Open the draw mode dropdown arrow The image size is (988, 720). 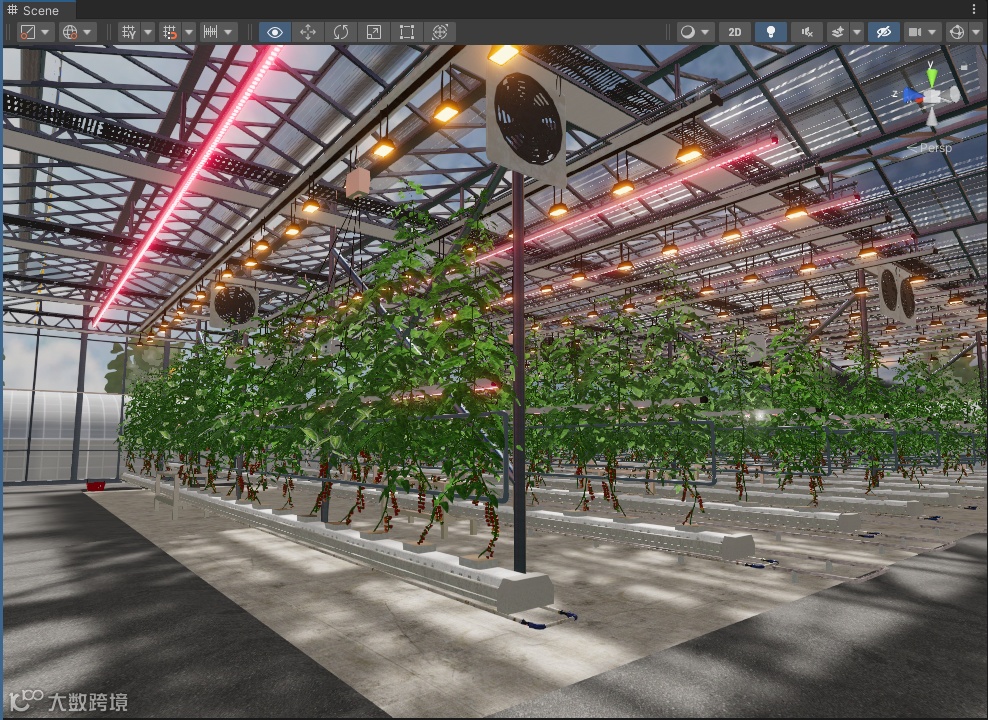[705, 32]
